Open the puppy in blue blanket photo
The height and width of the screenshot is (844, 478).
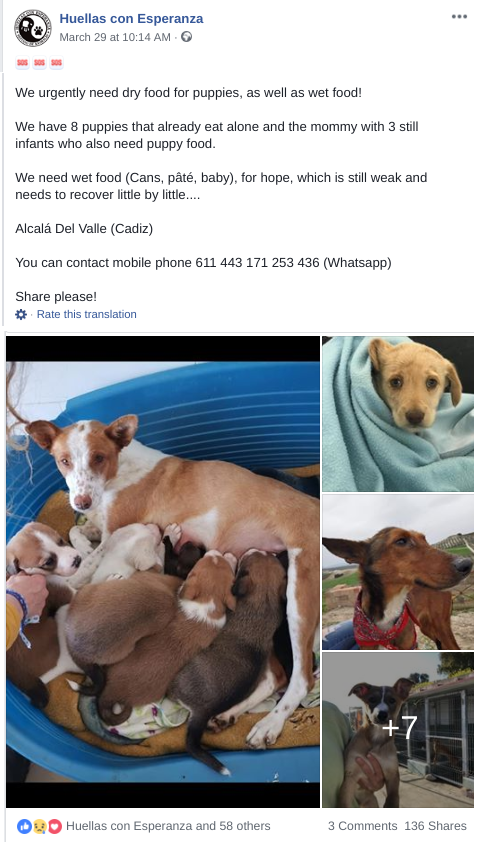(398, 414)
